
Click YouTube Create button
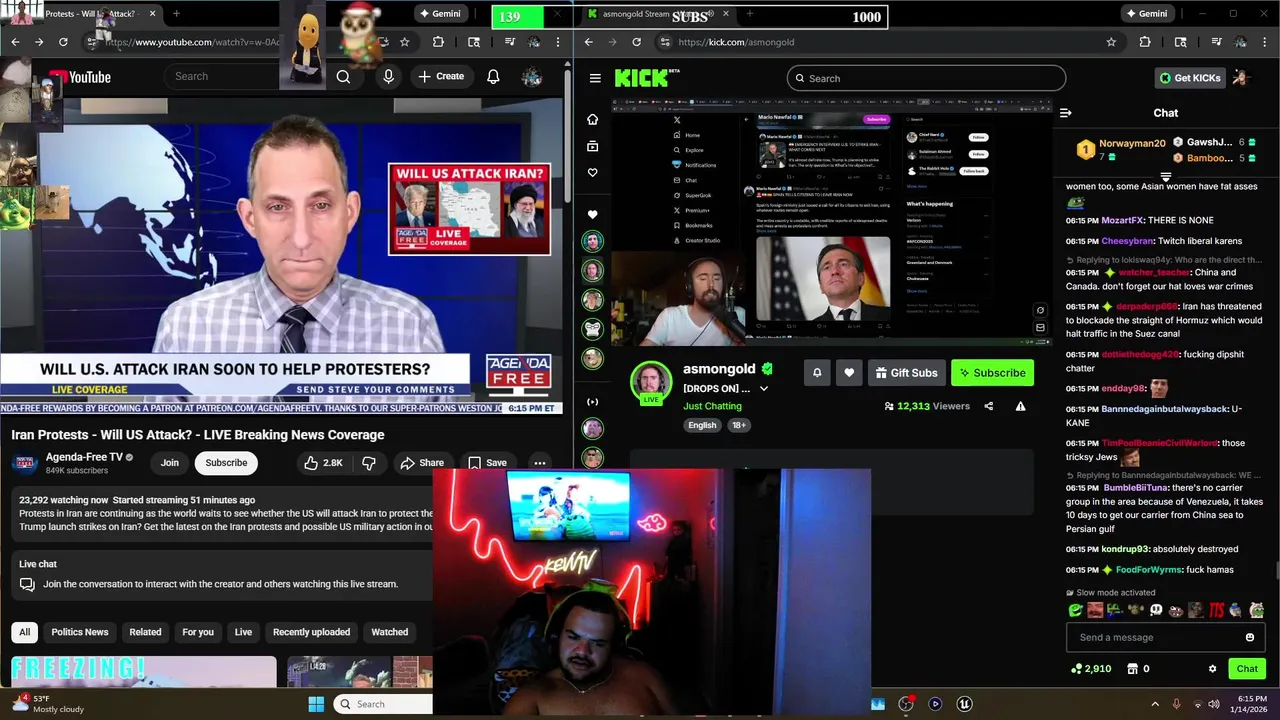[x=441, y=77]
